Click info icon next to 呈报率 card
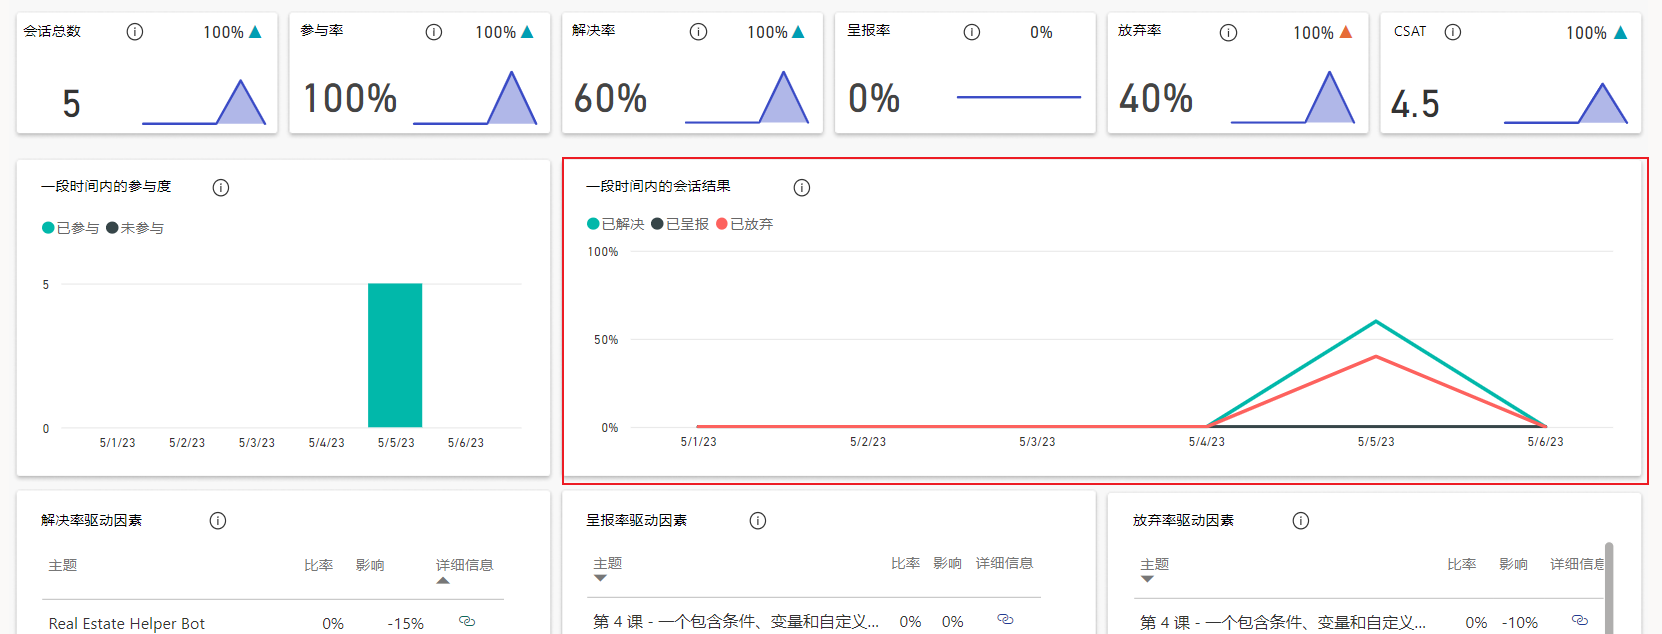The width and height of the screenshot is (1662, 634). 972,32
